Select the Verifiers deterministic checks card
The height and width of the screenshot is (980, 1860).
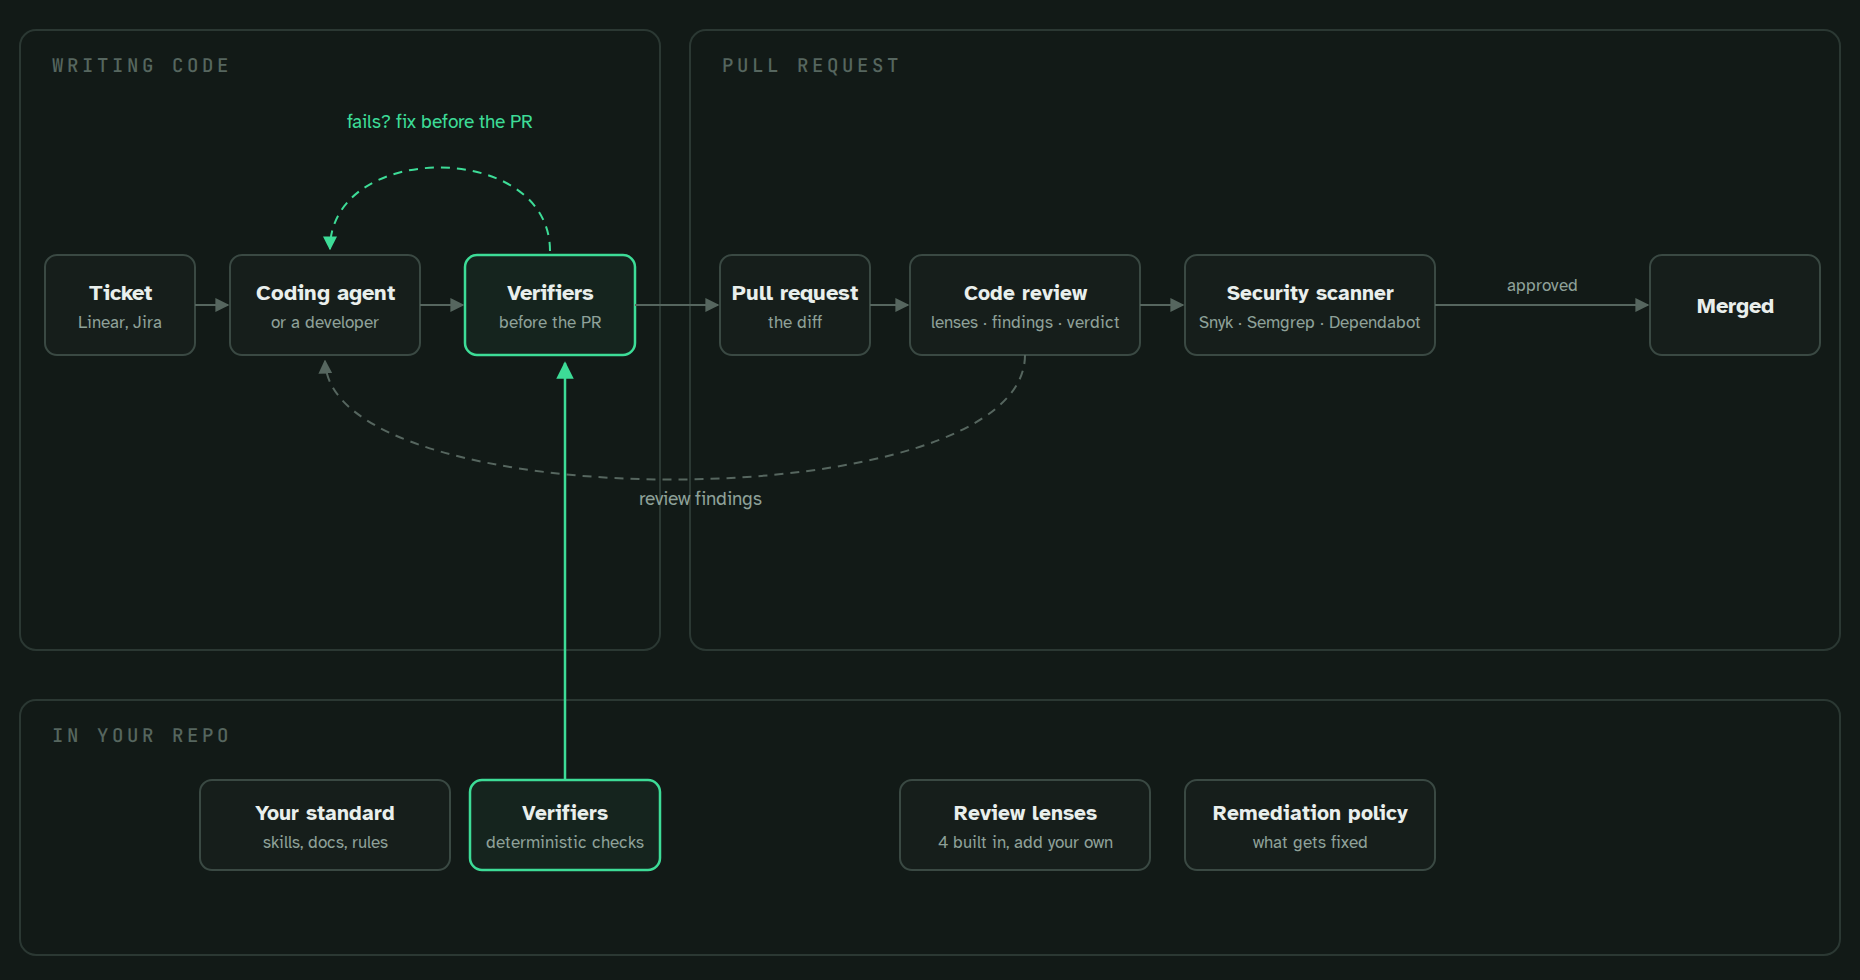[x=565, y=825]
